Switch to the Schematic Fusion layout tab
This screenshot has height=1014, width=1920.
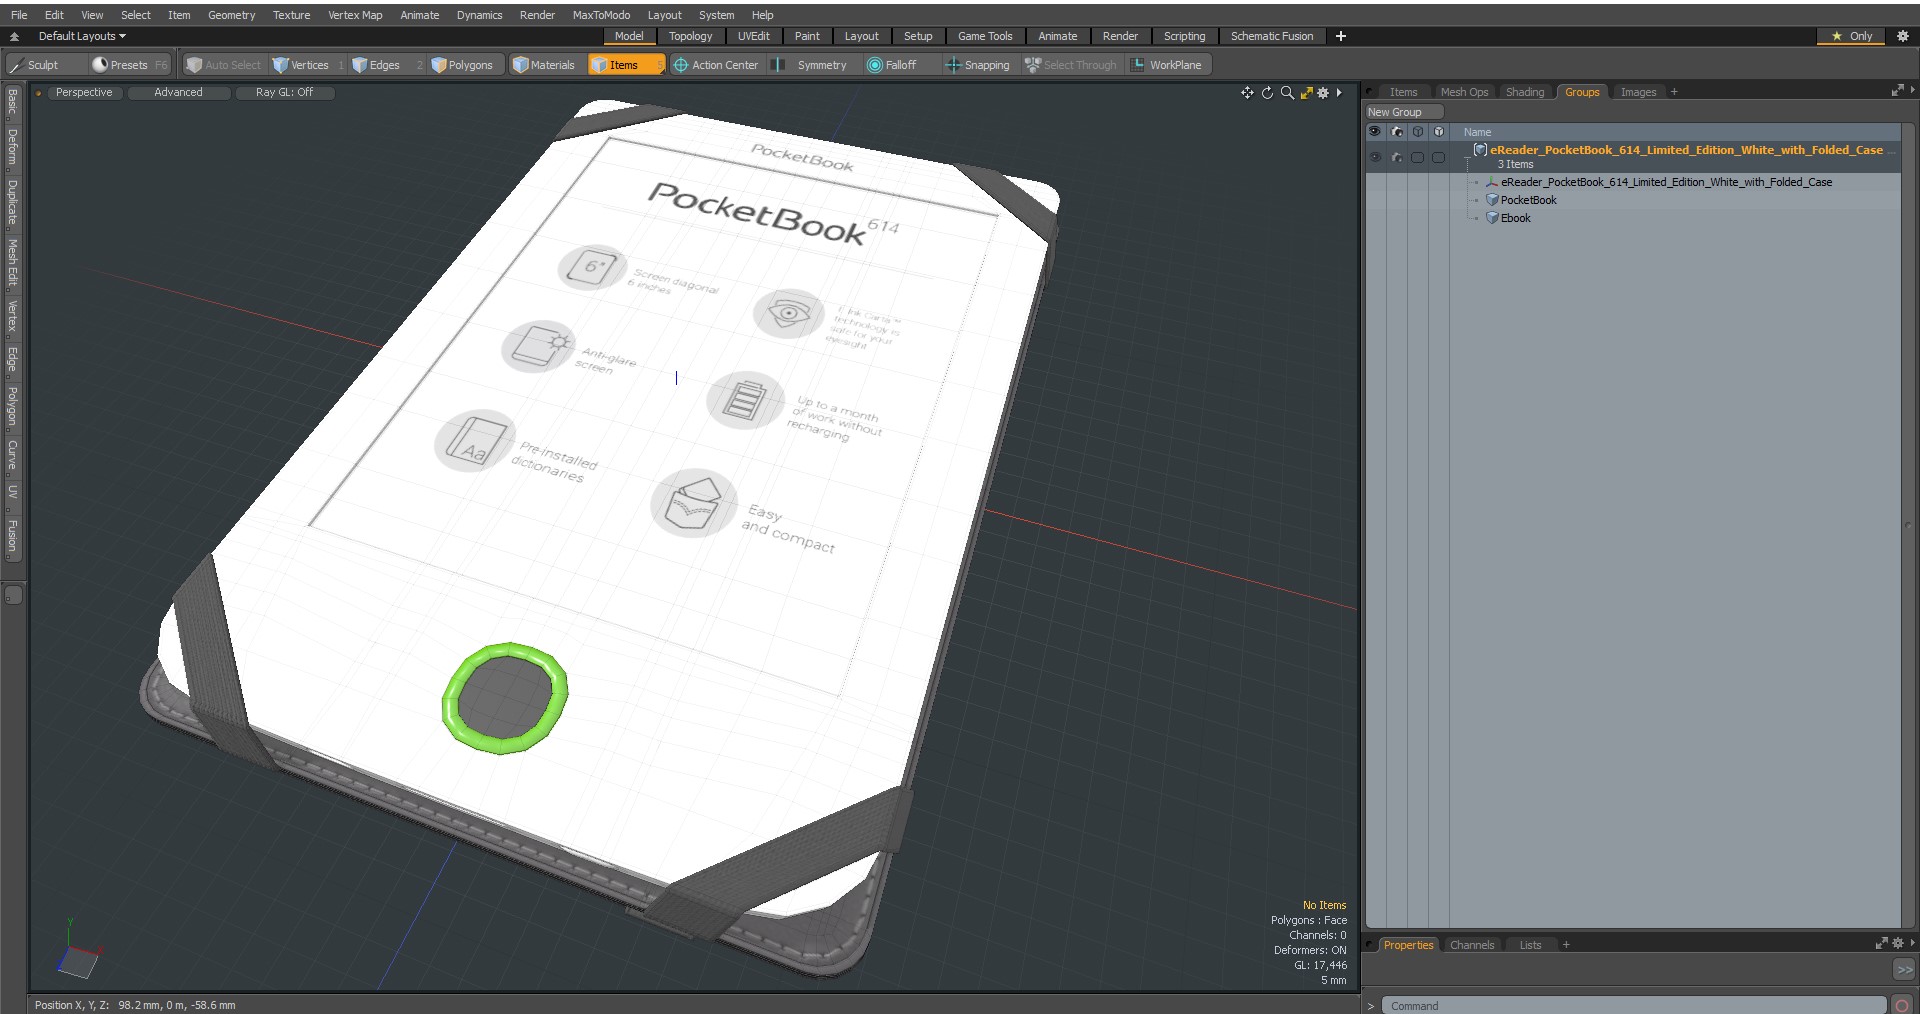click(x=1272, y=36)
